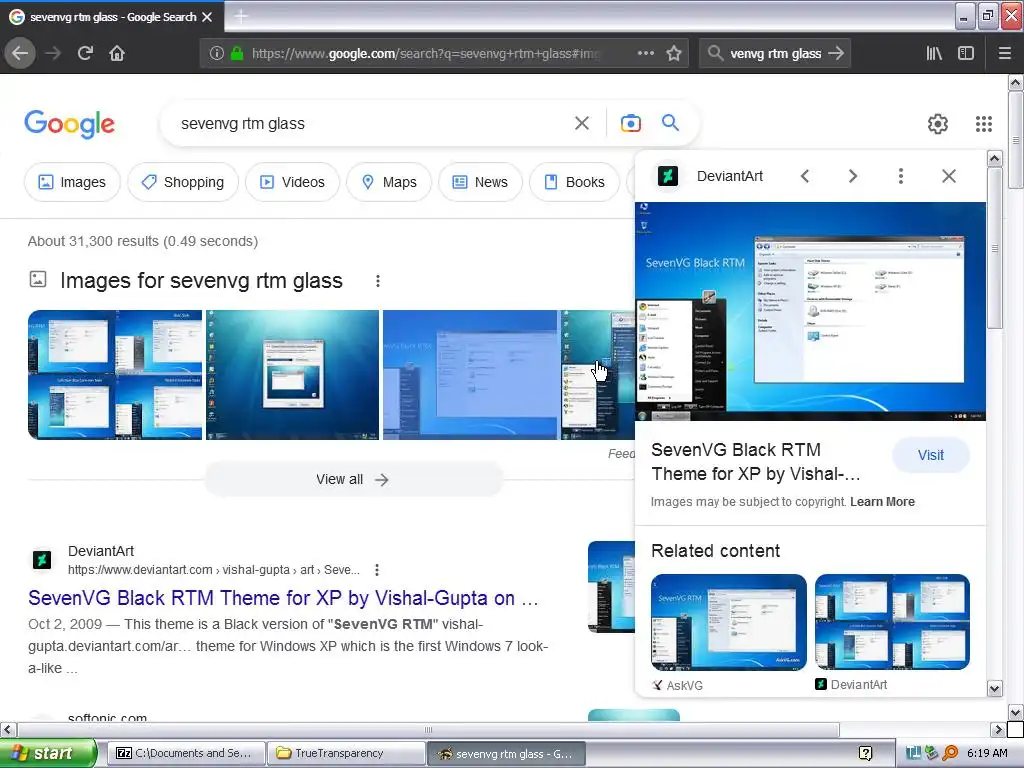Click the View all images button
The image size is (1024, 768).
353,479
